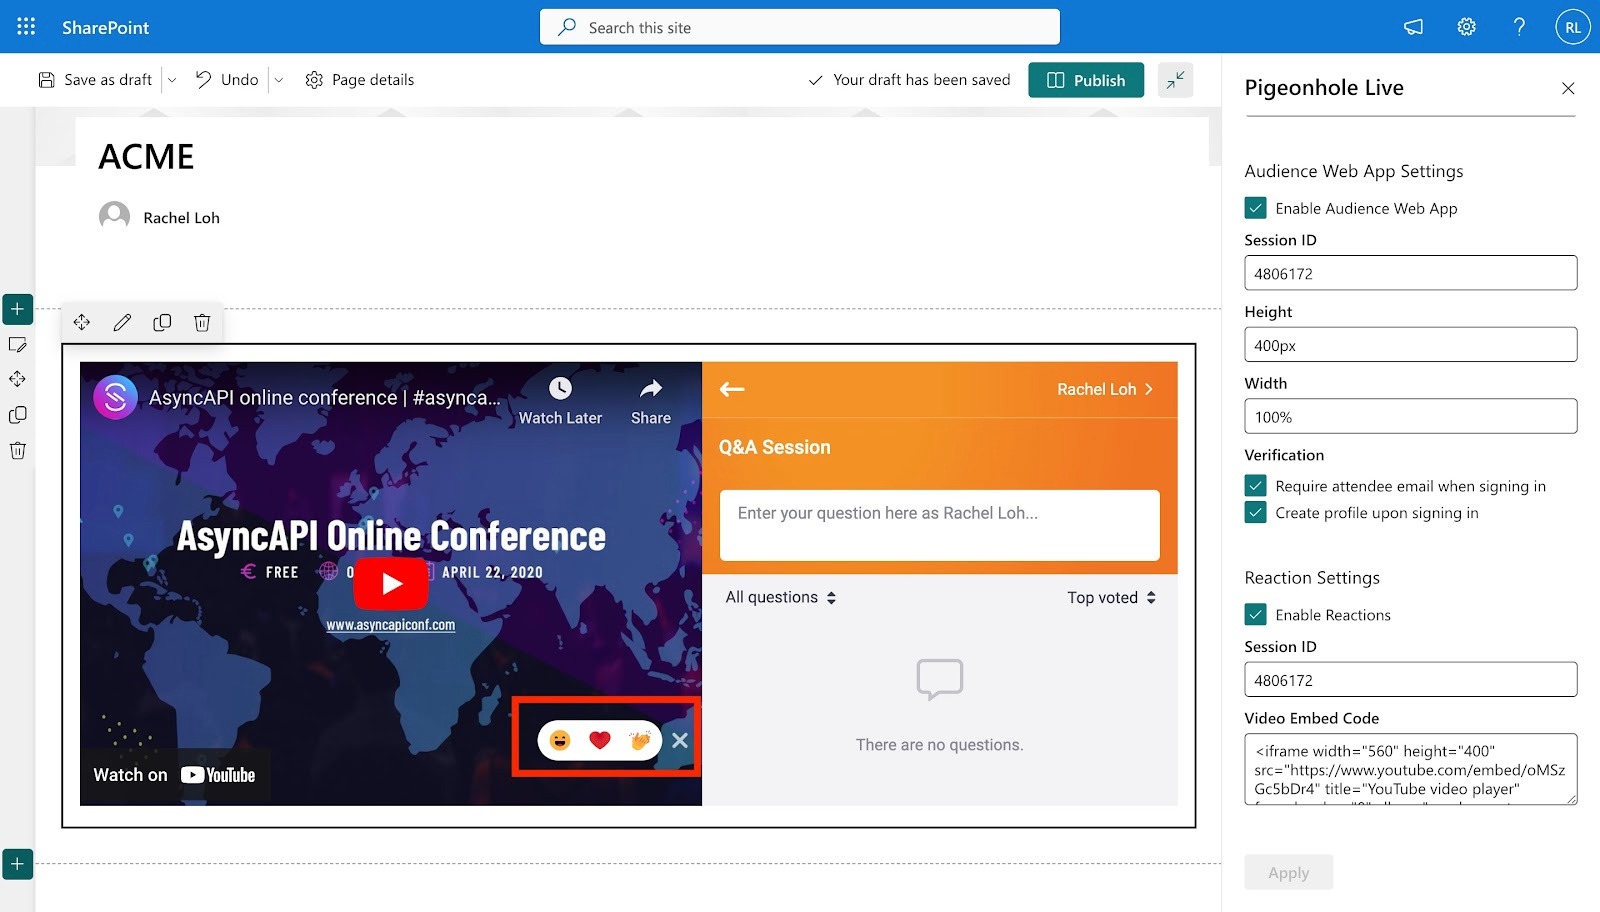Expand the Save as draft dropdown arrow
Image resolution: width=1600 pixels, height=912 pixels.
(171, 79)
